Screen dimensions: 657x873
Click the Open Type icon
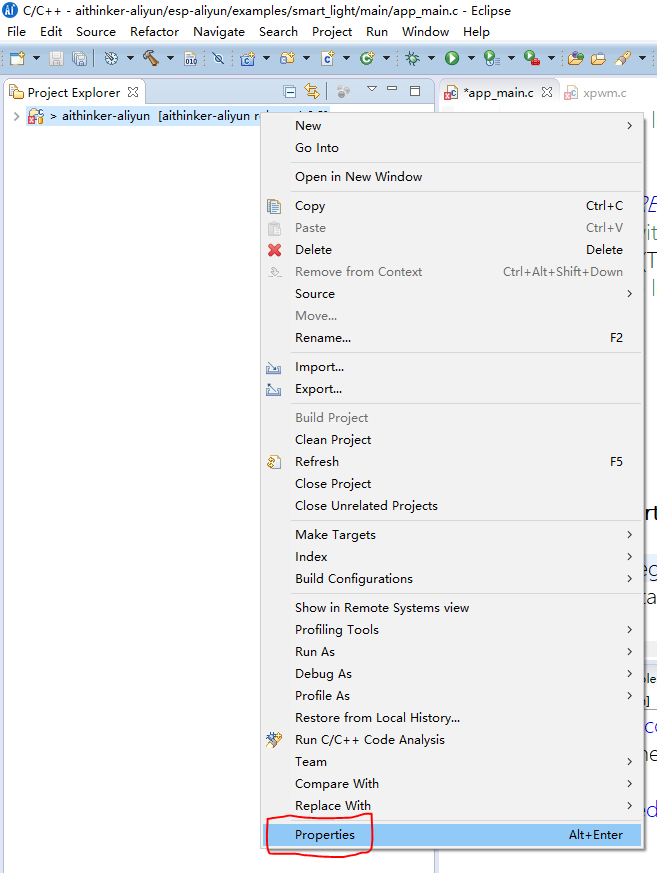coord(576,58)
